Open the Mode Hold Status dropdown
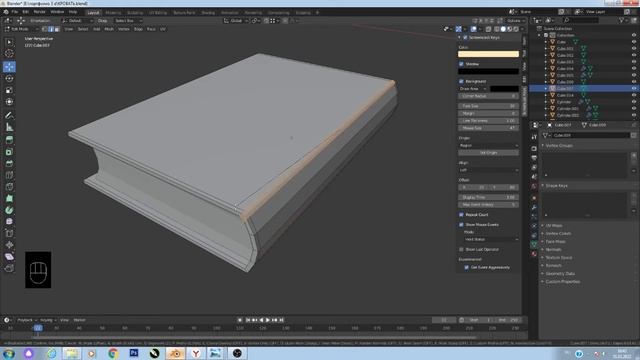Screen dimensions: 640x360 (x=491, y=239)
